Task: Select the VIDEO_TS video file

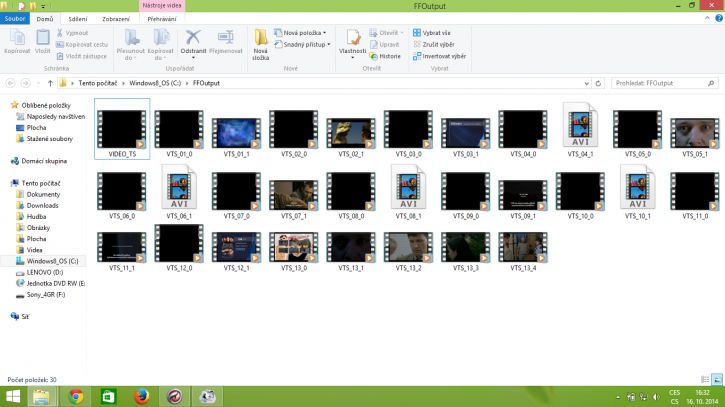Action: 122,129
